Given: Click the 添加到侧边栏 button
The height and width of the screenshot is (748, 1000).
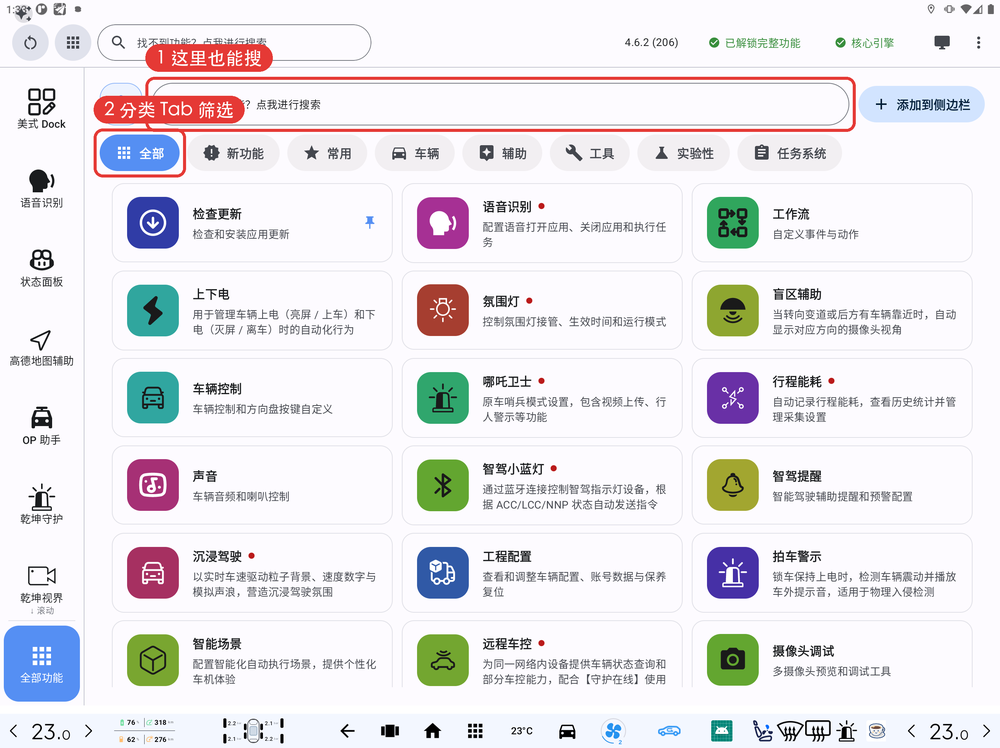Looking at the screenshot, I should (x=922, y=105).
